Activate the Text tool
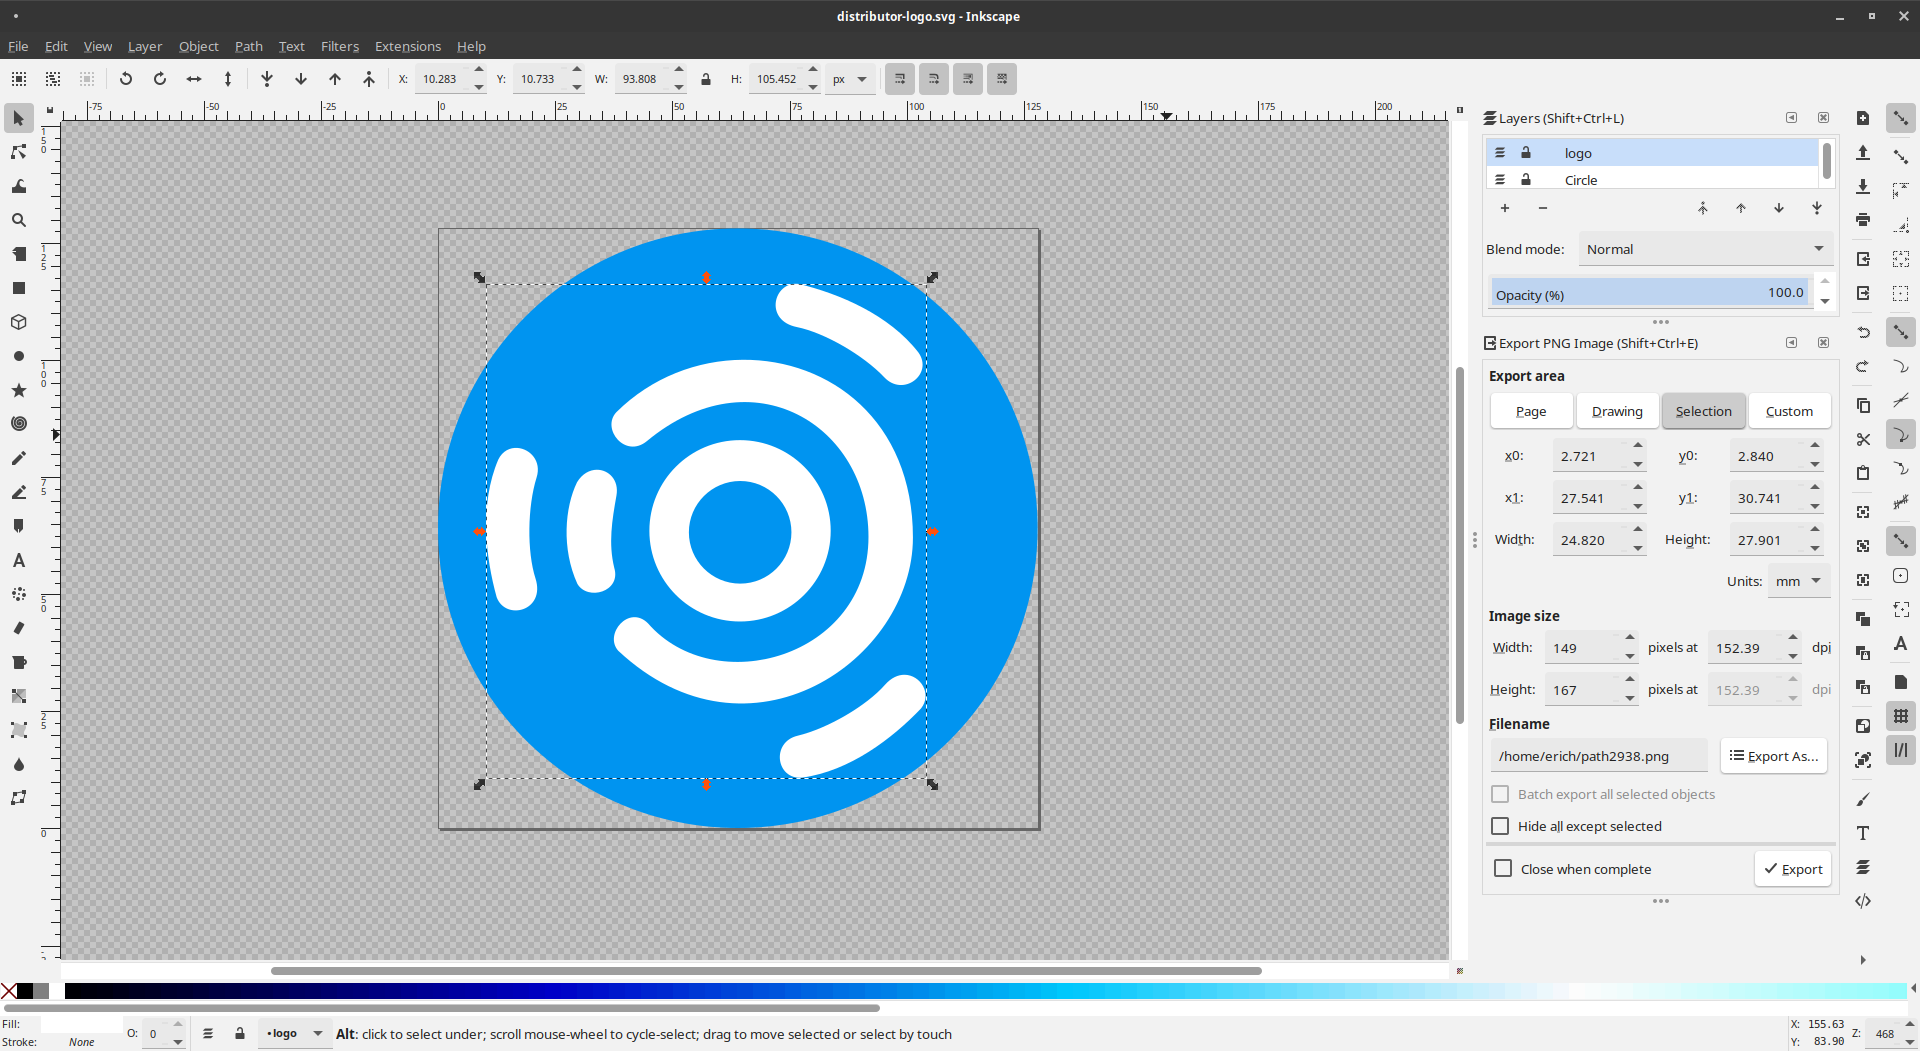Image resolution: width=1920 pixels, height=1051 pixels. click(18, 560)
